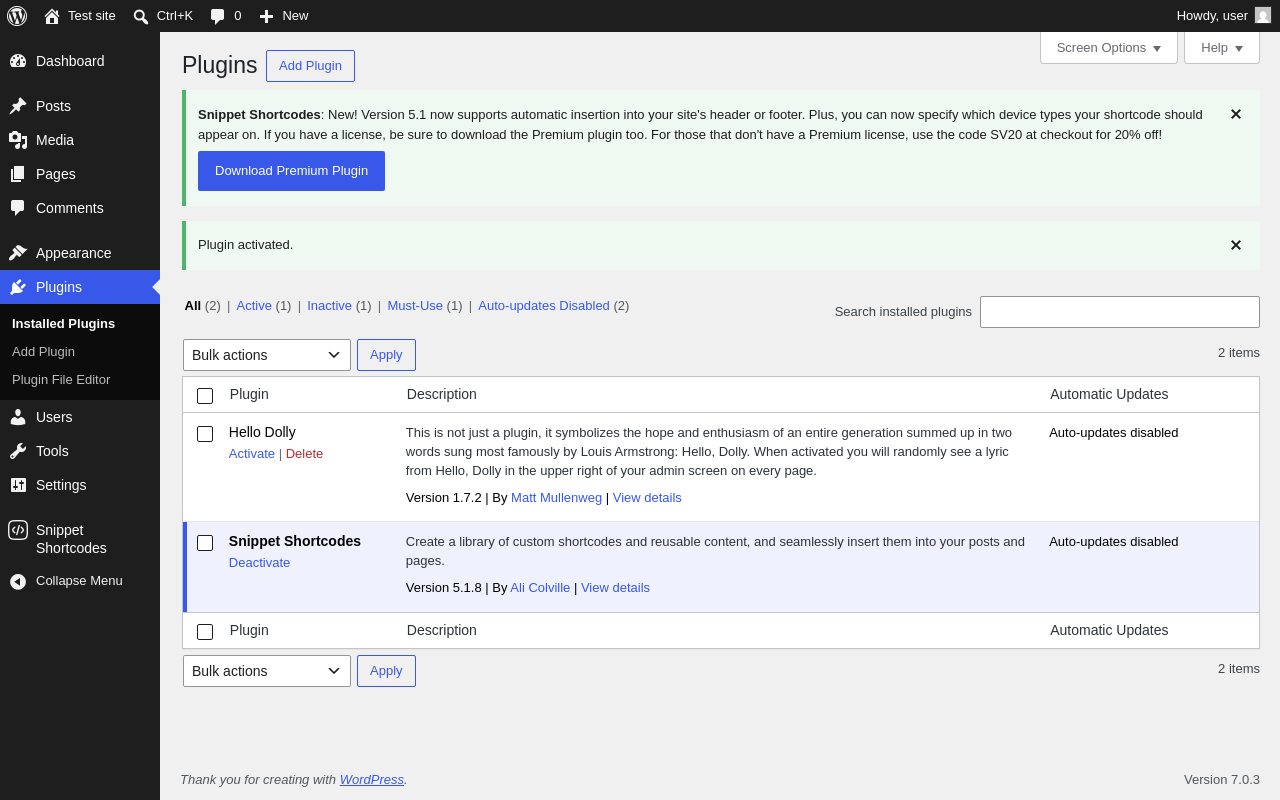Screen dimensions: 1280x800
Task: Deactivate the Snippet Shortcodes plugin
Action: 259,562
